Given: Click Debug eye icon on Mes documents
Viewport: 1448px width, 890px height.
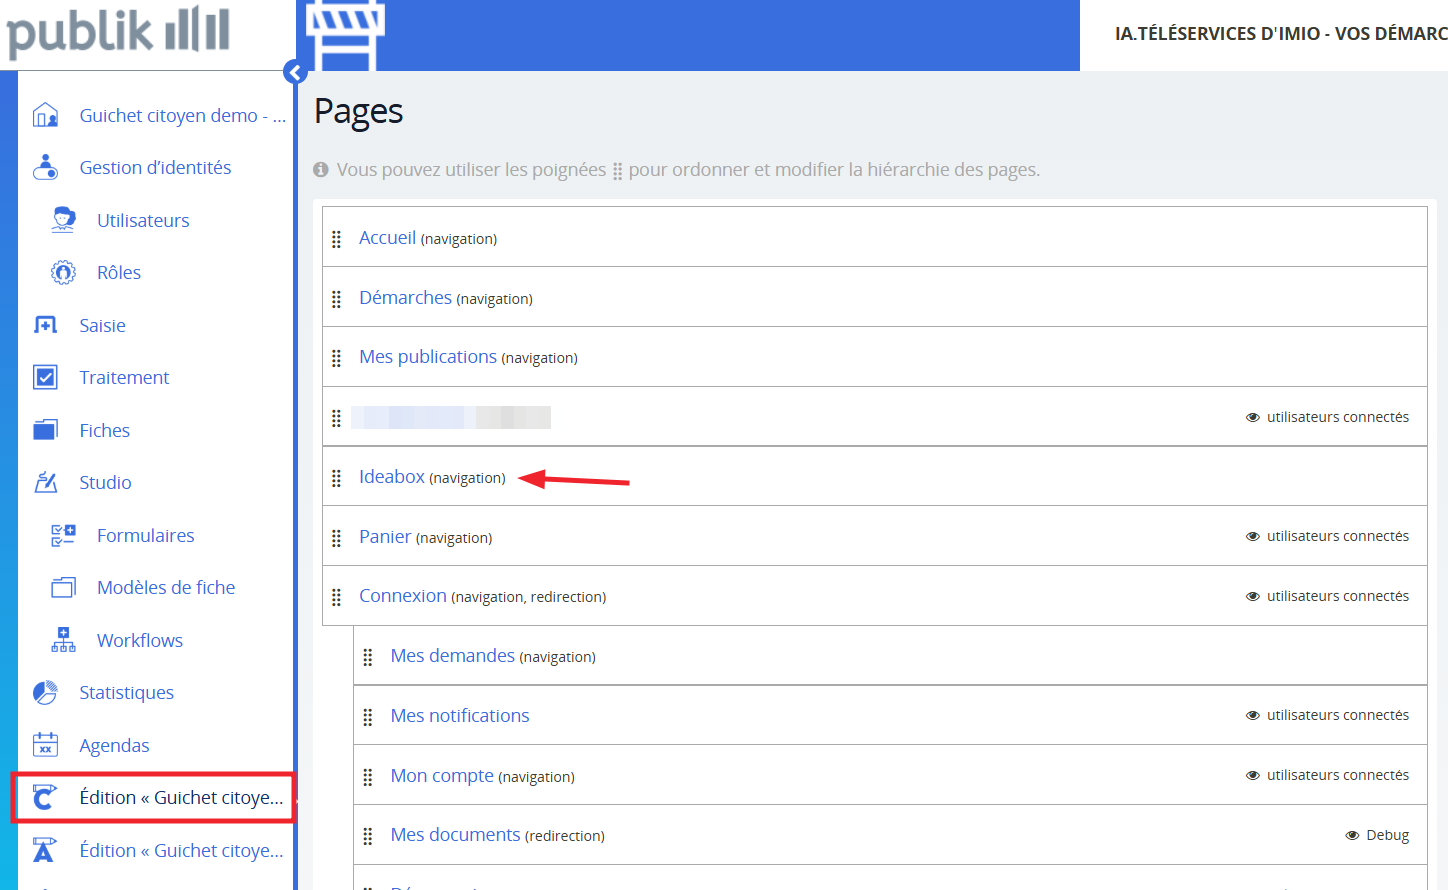Looking at the screenshot, I should (x=1352, y=835).
